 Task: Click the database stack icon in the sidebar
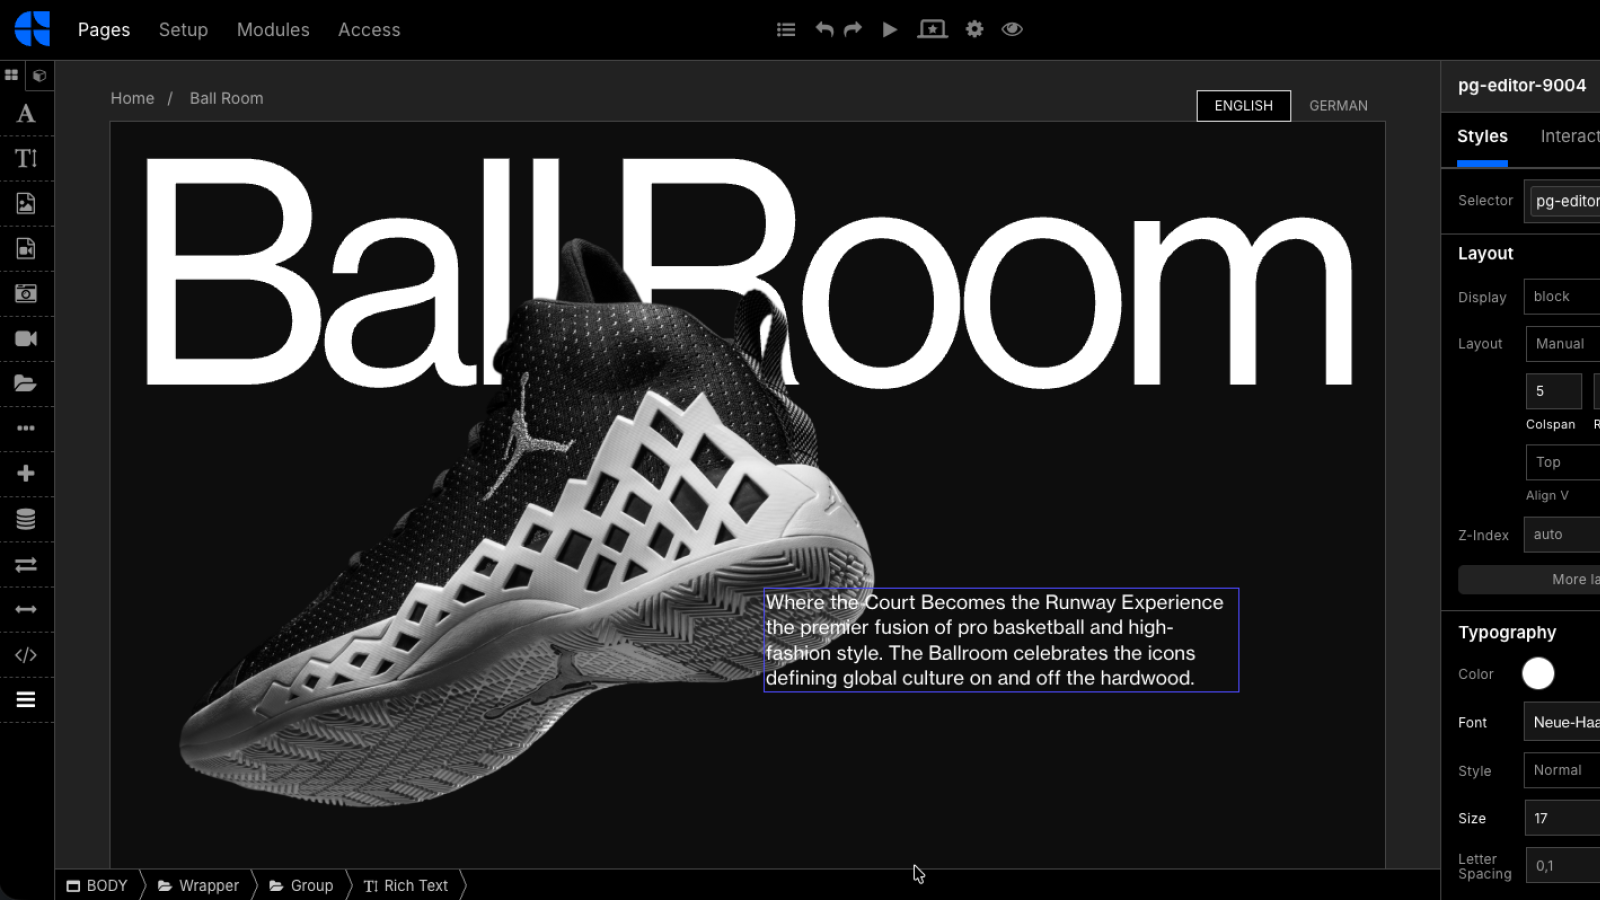(26, 519)
